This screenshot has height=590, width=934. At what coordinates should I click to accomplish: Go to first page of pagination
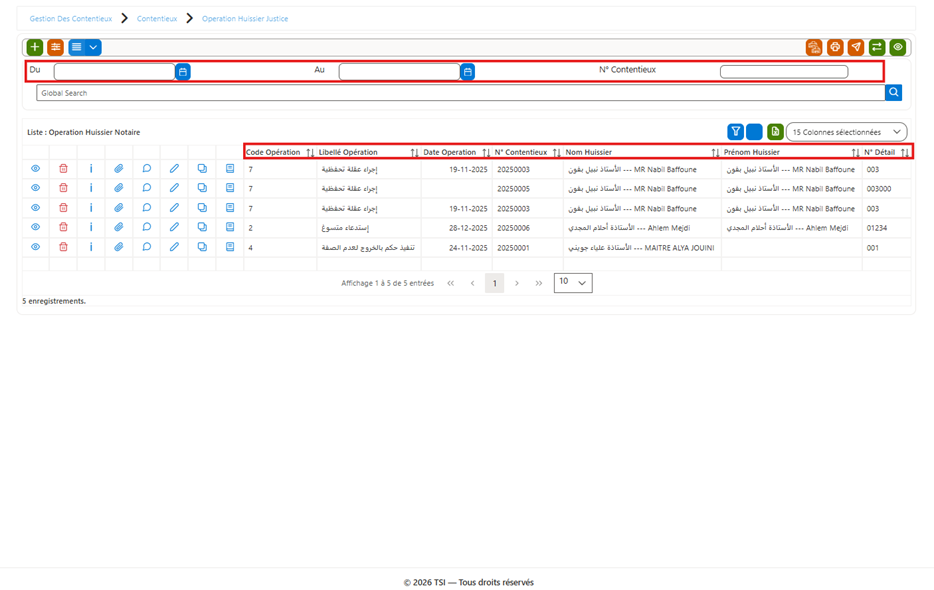pos(450,283)
